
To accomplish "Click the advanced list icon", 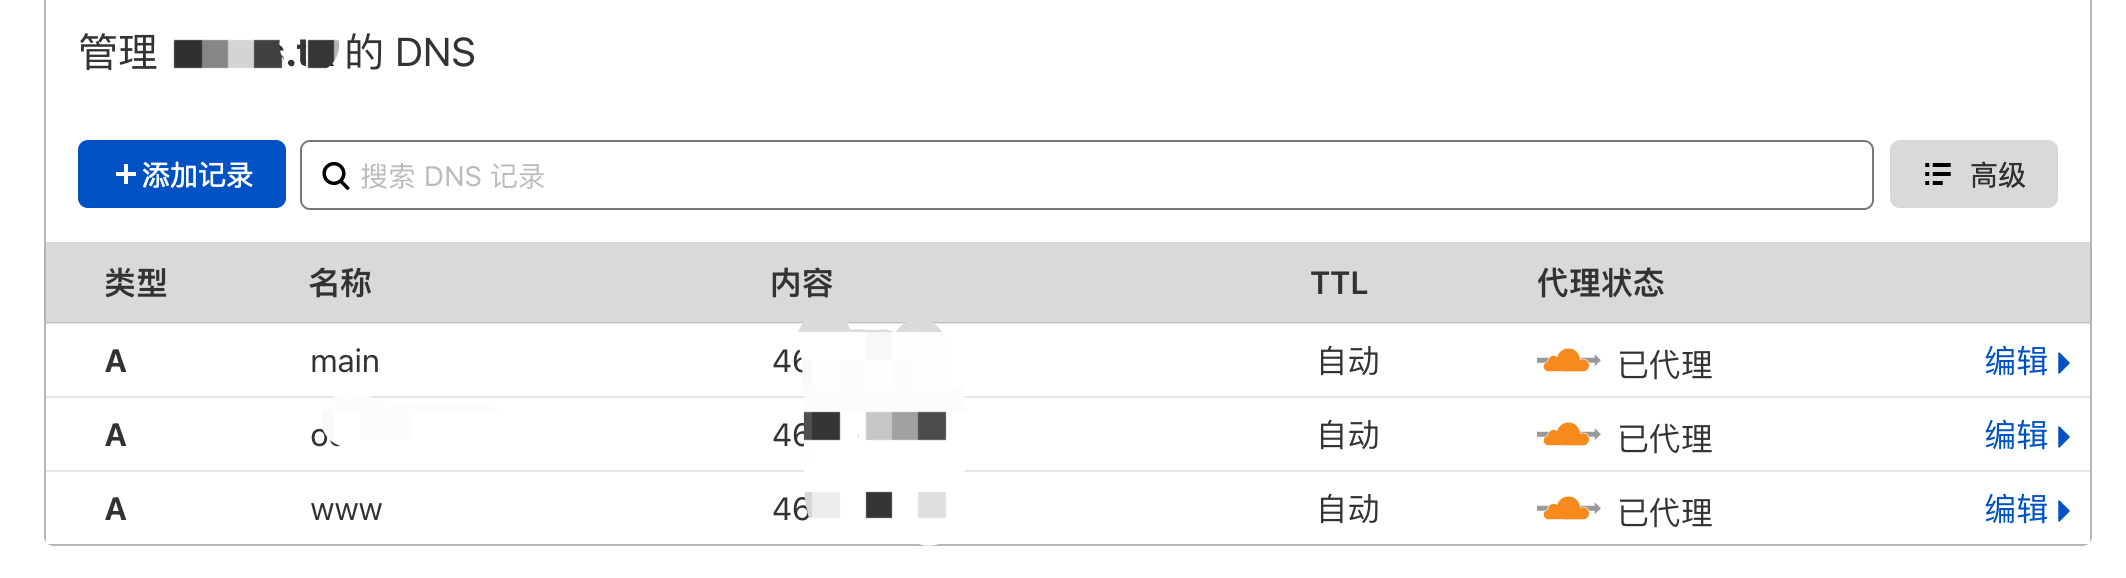I will click(1937, 175).
